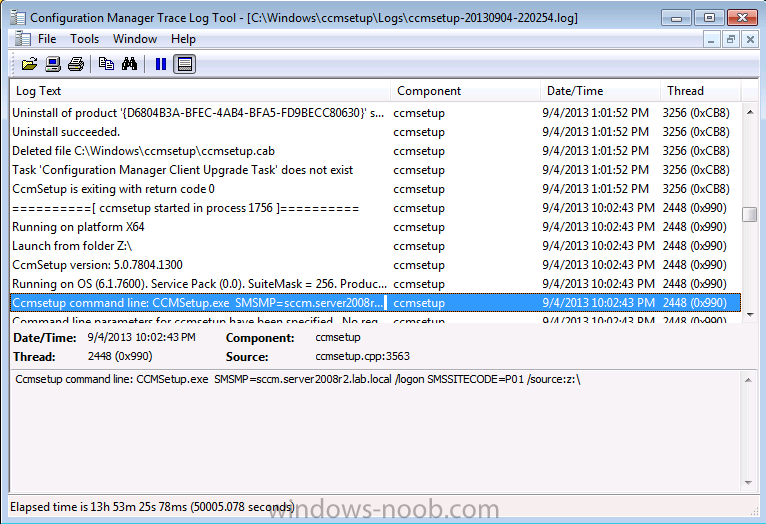This screenshot has height=524, width=766.
Task: Click the Open on Server toolbar icon
Action: [x=53, y=64]
